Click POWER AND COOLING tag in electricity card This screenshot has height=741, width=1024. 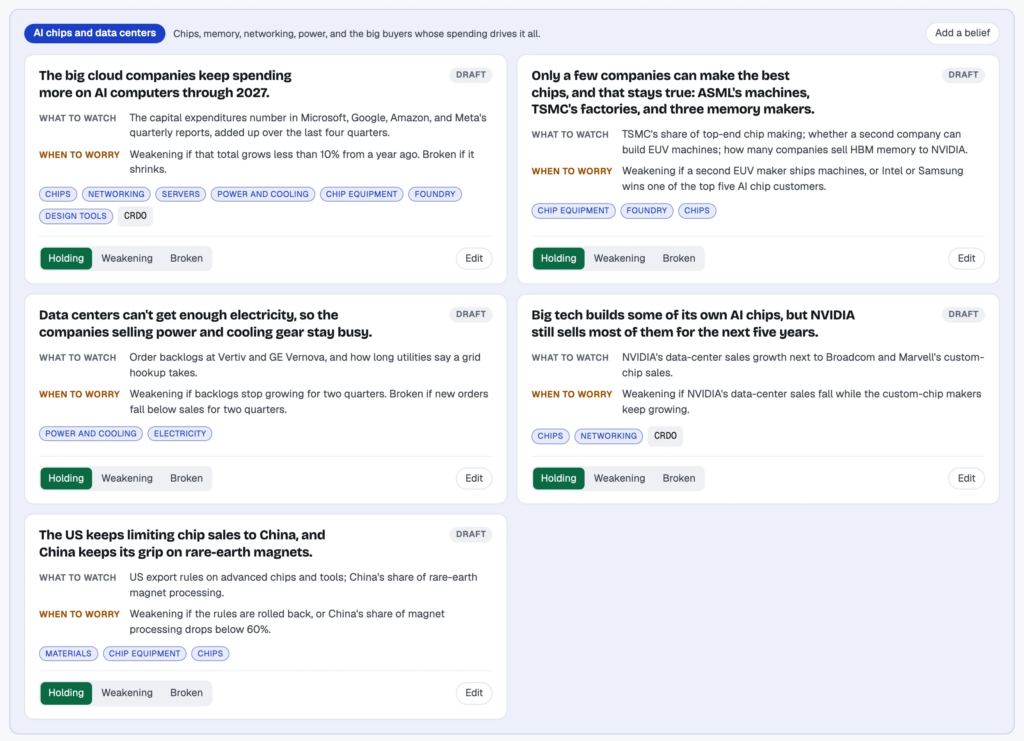pos(91,434)
